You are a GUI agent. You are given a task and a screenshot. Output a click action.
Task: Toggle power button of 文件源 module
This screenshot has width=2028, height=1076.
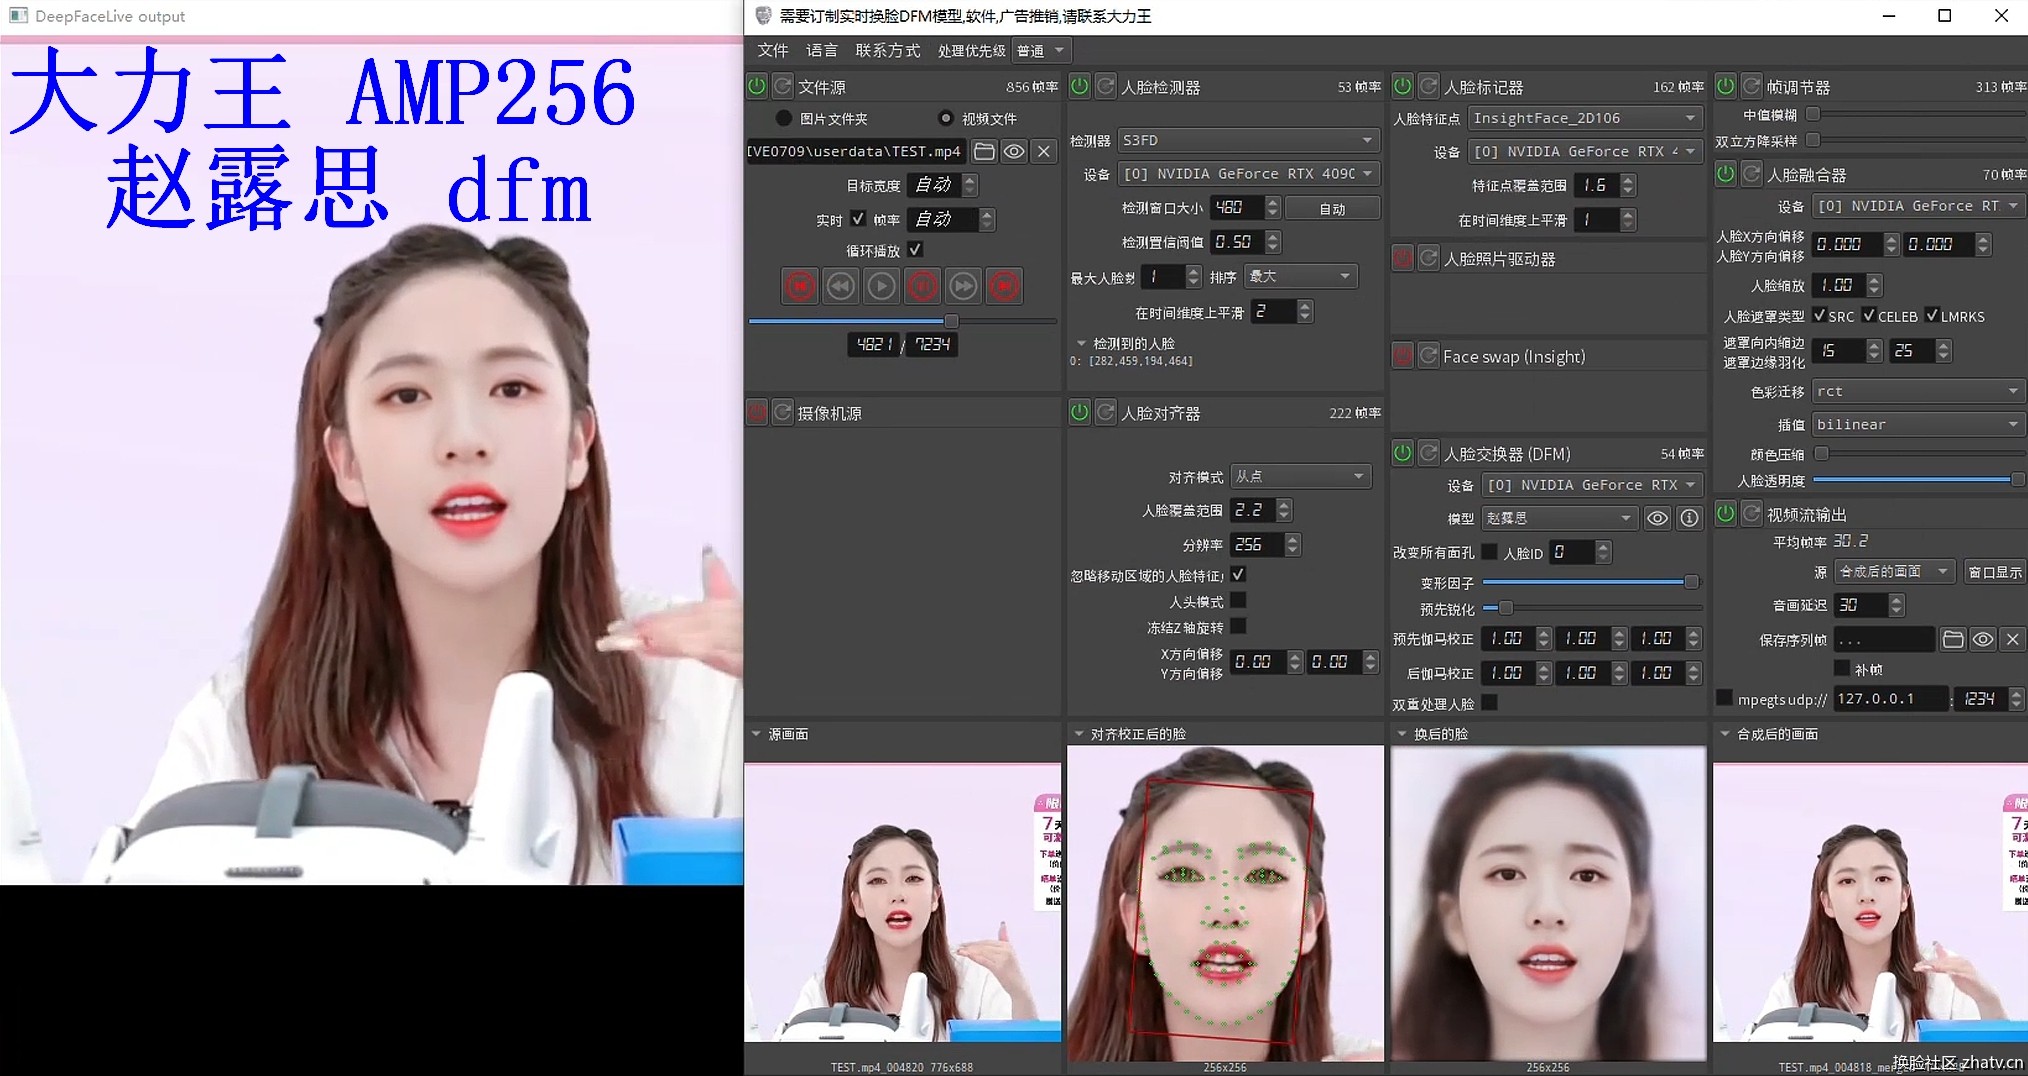[757, 87]
